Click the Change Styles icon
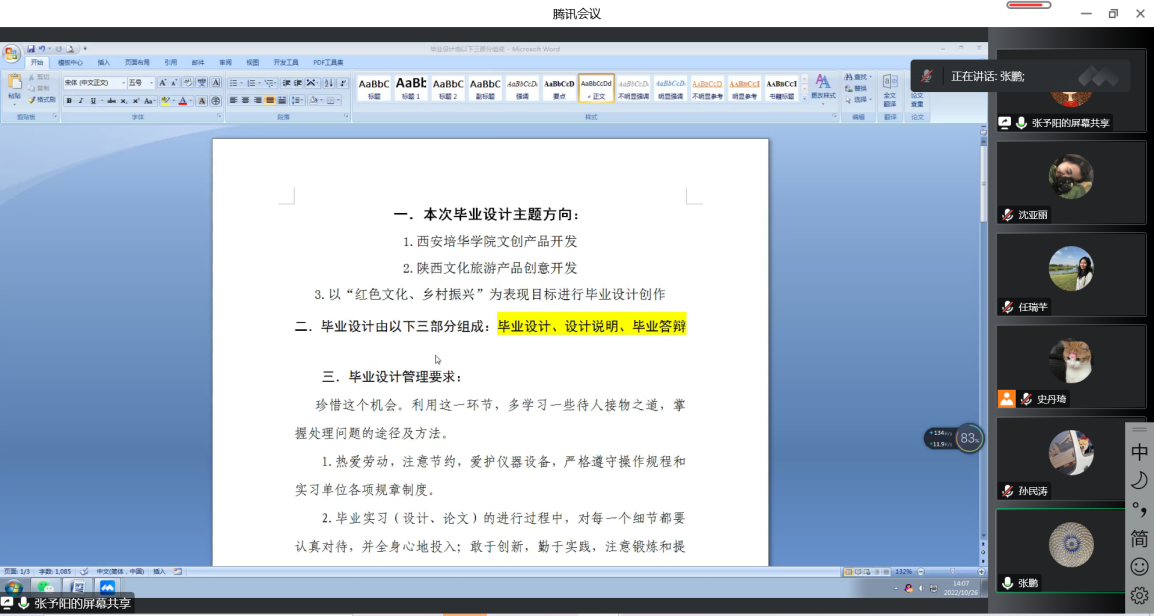 tap(822, 86)
